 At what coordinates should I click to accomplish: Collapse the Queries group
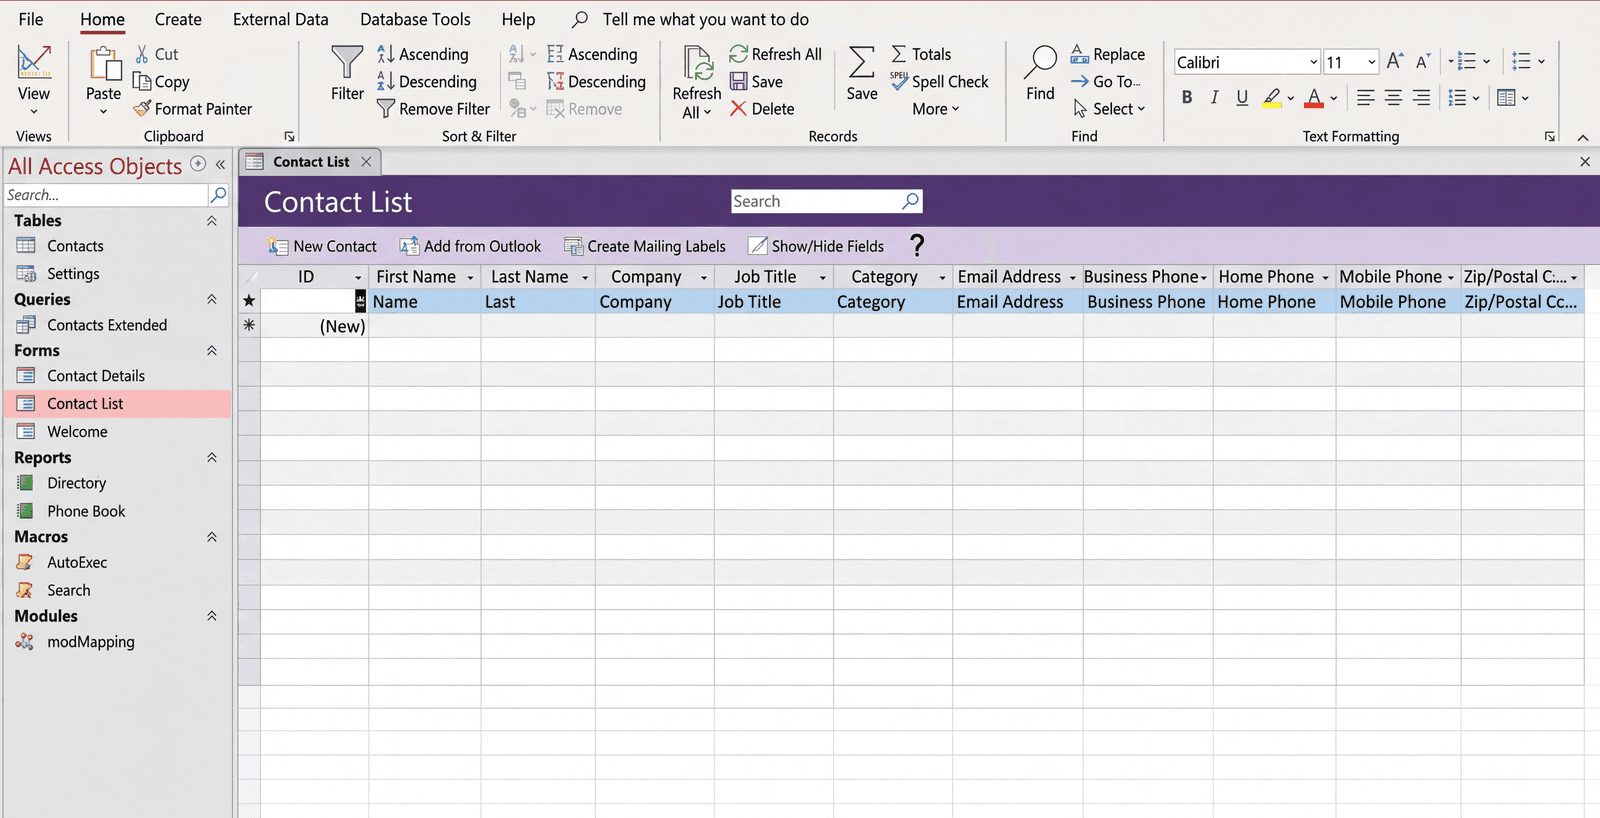click(212, 299)
